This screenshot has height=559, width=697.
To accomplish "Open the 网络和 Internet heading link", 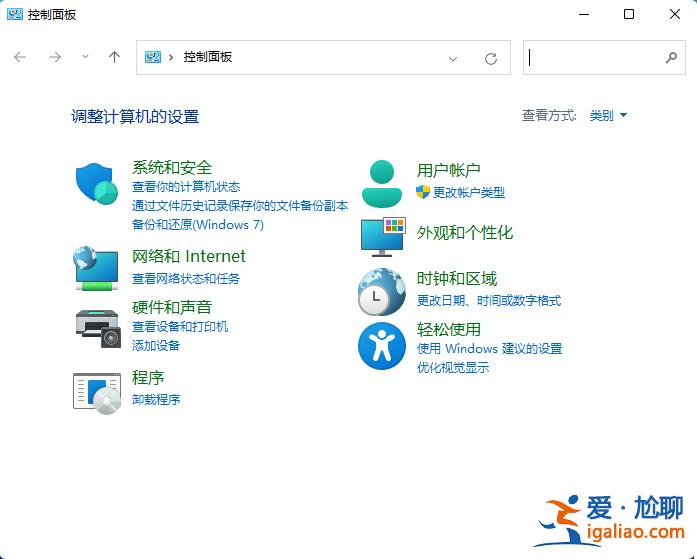I will [189, 256].
